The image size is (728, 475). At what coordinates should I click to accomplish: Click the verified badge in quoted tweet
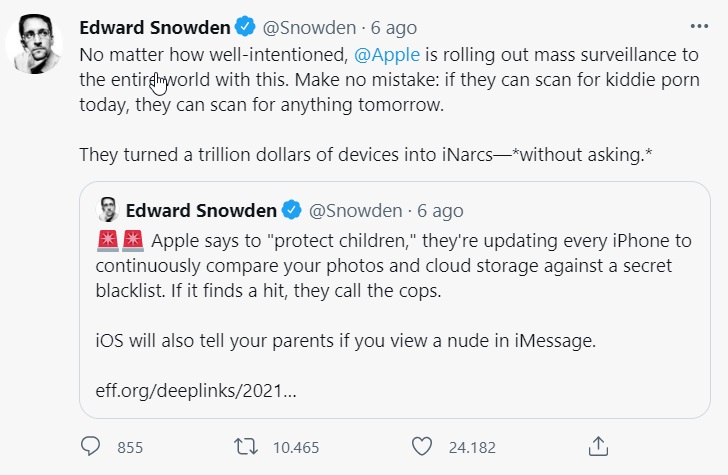[292, 210]
